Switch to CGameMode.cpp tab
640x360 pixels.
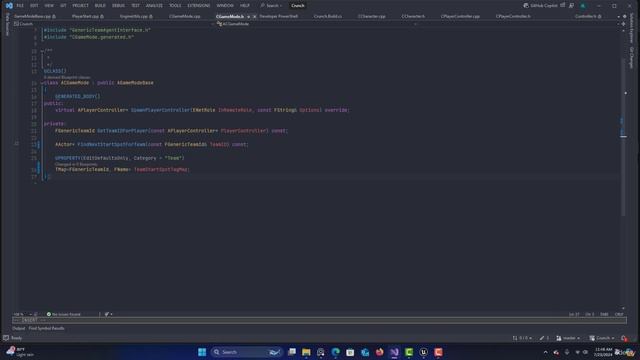(x=184, y=16)
